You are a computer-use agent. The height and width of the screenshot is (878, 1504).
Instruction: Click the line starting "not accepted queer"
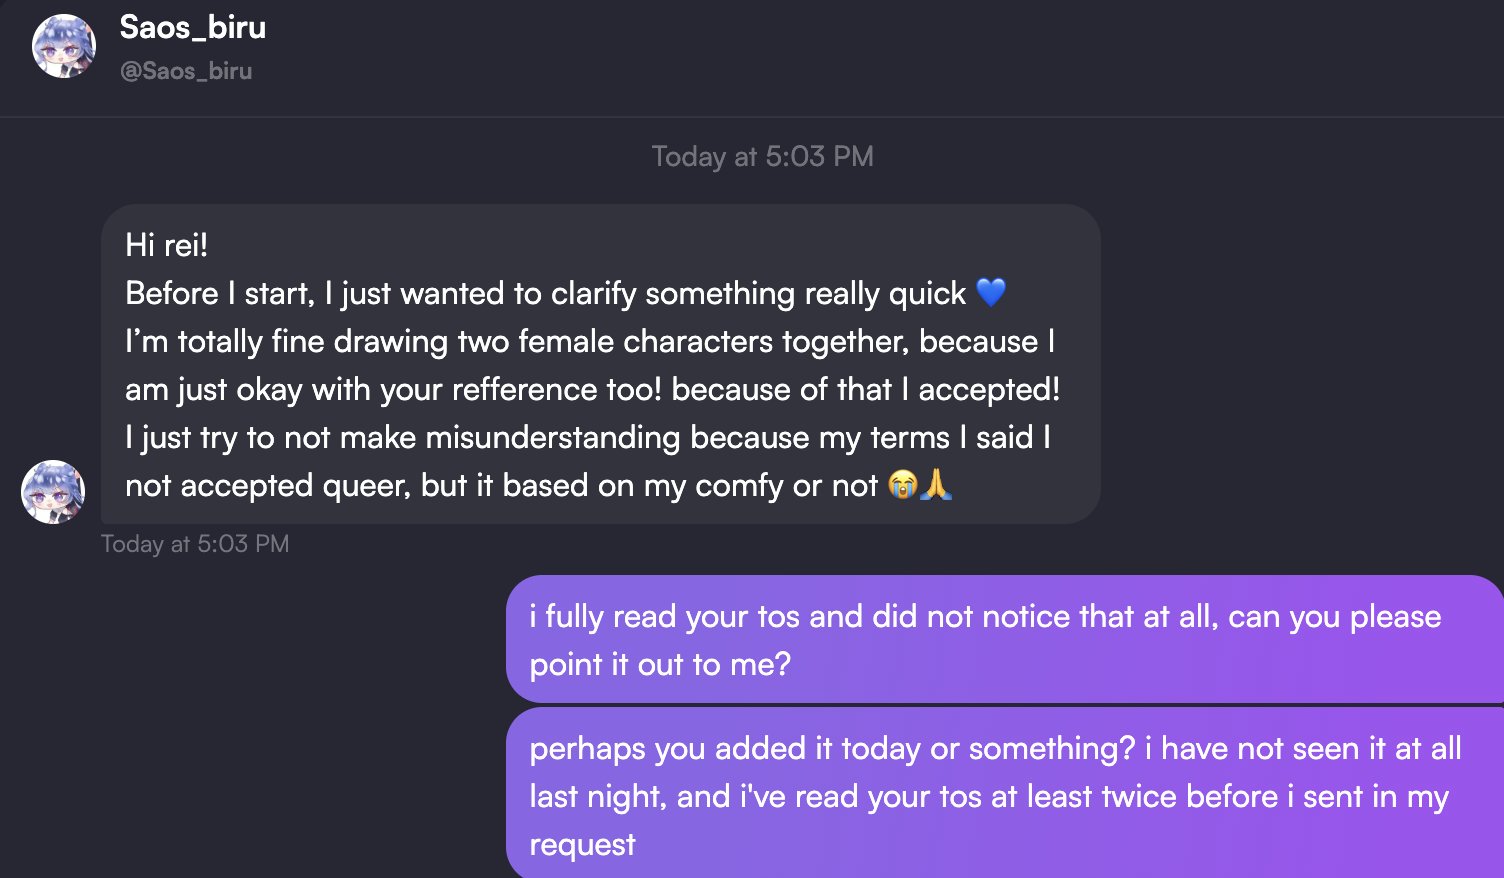point(501,486)
